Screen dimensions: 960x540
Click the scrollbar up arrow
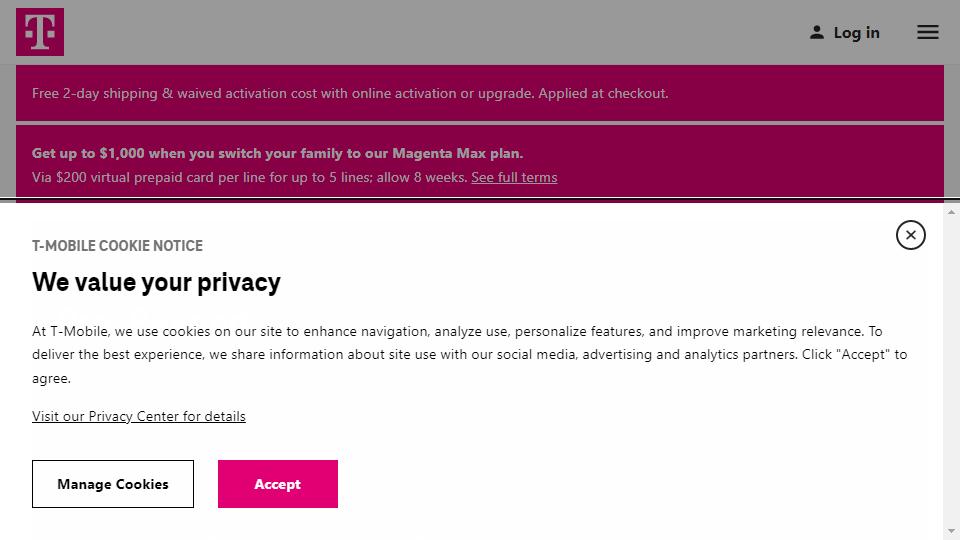point(951,211)
